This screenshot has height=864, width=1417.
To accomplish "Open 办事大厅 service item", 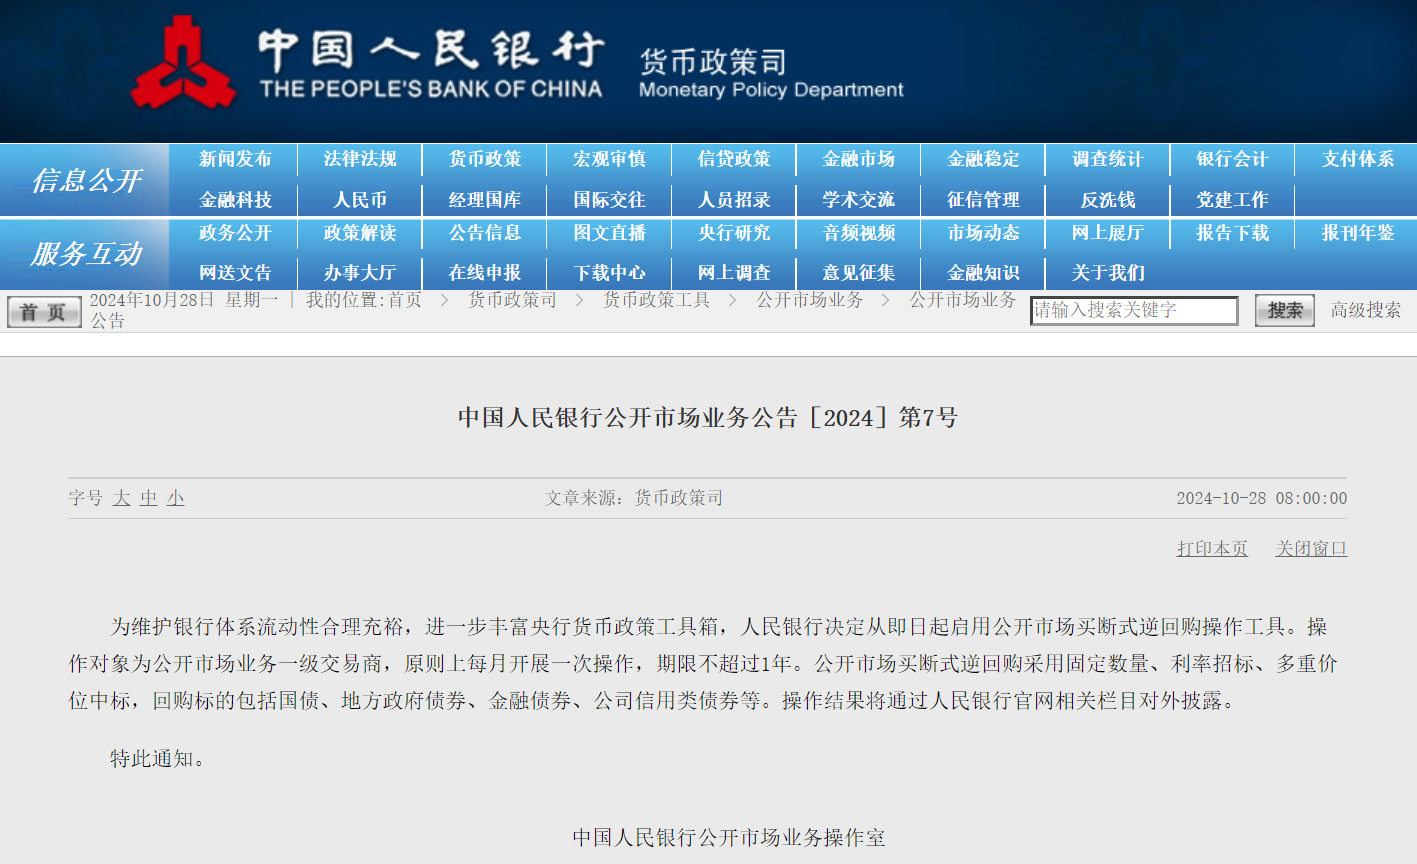I will (360, 273).
